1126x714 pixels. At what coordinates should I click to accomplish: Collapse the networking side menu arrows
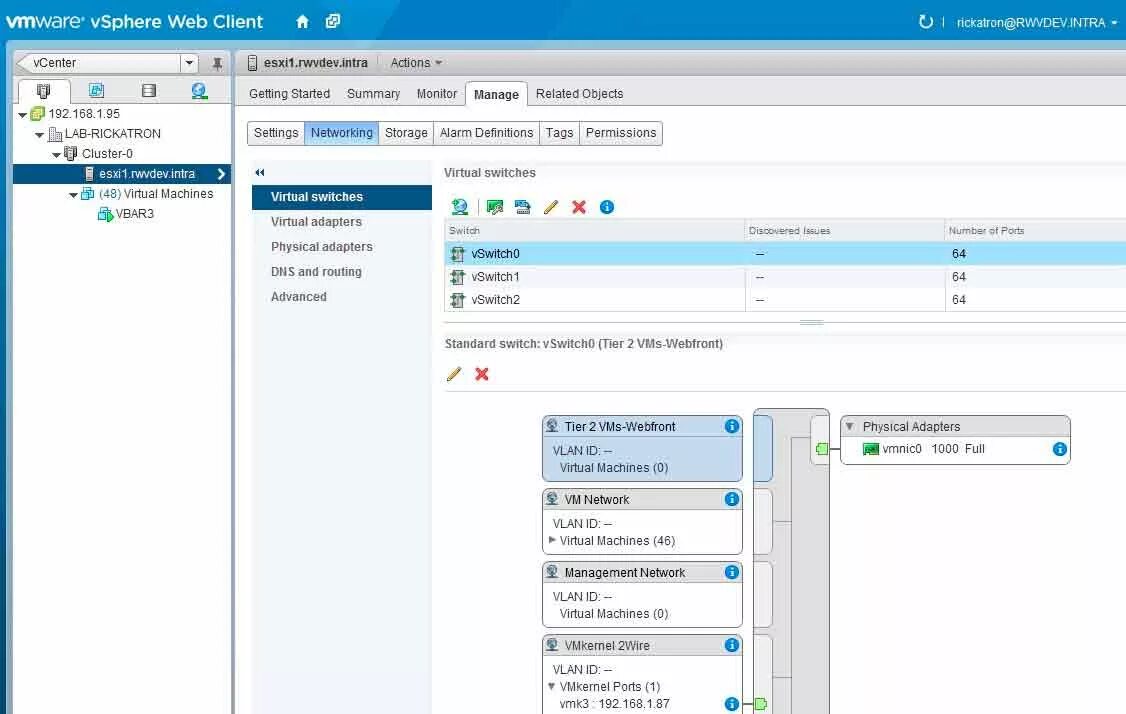pyautogui.click(x=260, y=172)
